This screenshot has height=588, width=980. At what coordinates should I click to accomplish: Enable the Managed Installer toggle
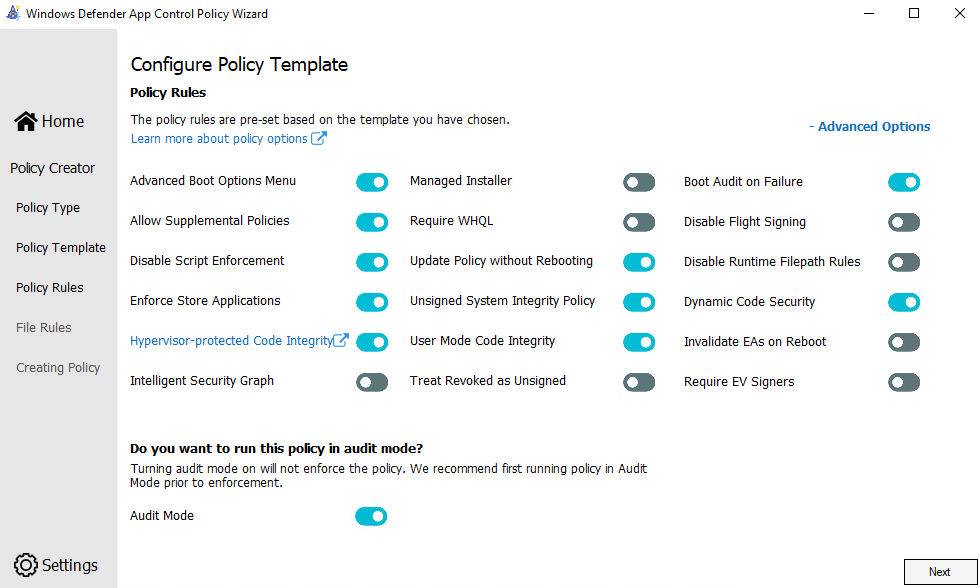coord(639,182)
